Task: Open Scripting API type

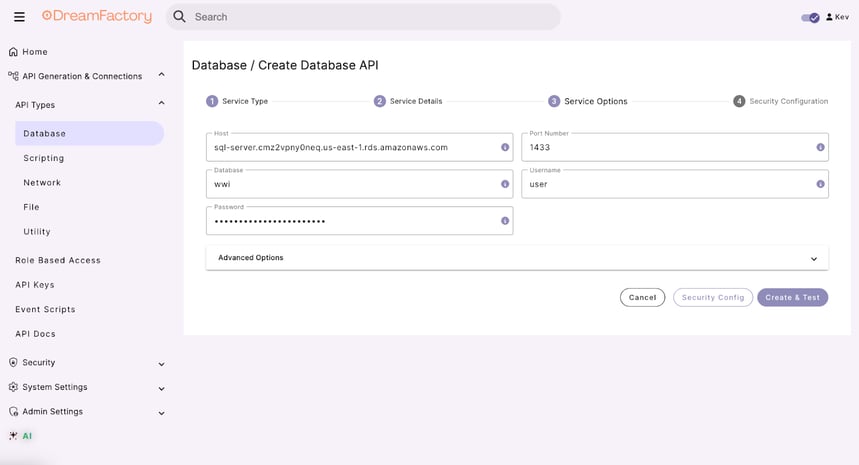Action: point(44,158)
